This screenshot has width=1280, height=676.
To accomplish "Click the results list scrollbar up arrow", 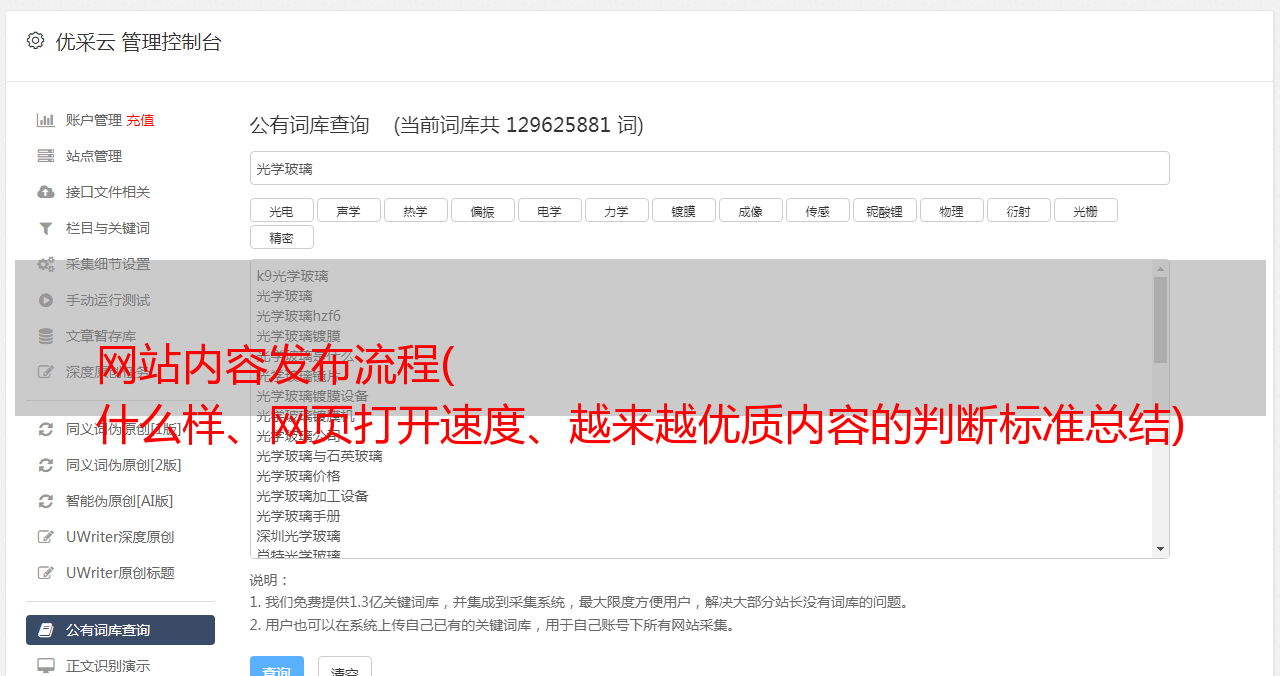I will [1160, 268].
